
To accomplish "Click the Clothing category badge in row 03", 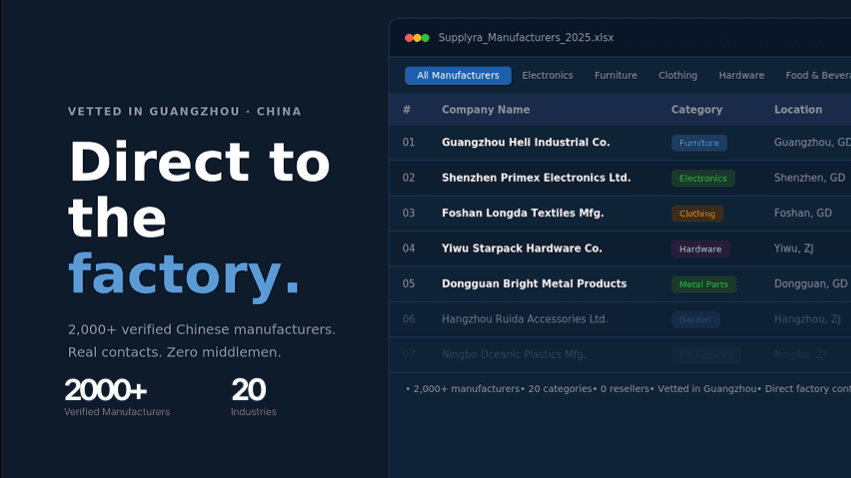I will pyautogui.click(x=697, y=214).
